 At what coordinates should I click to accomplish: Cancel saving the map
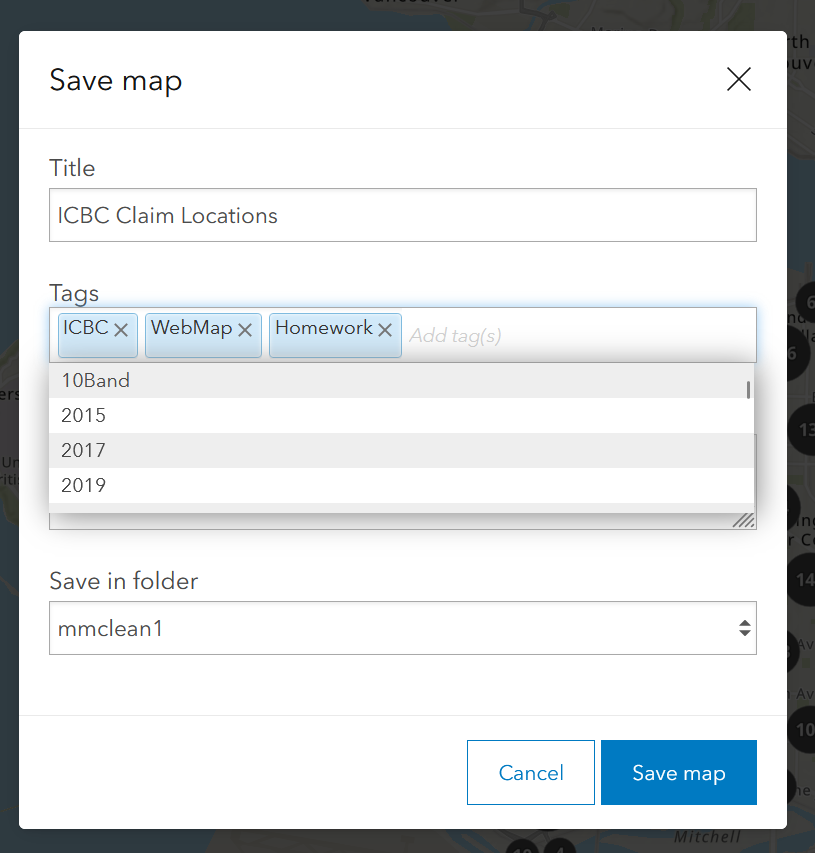tap(530, 772)
